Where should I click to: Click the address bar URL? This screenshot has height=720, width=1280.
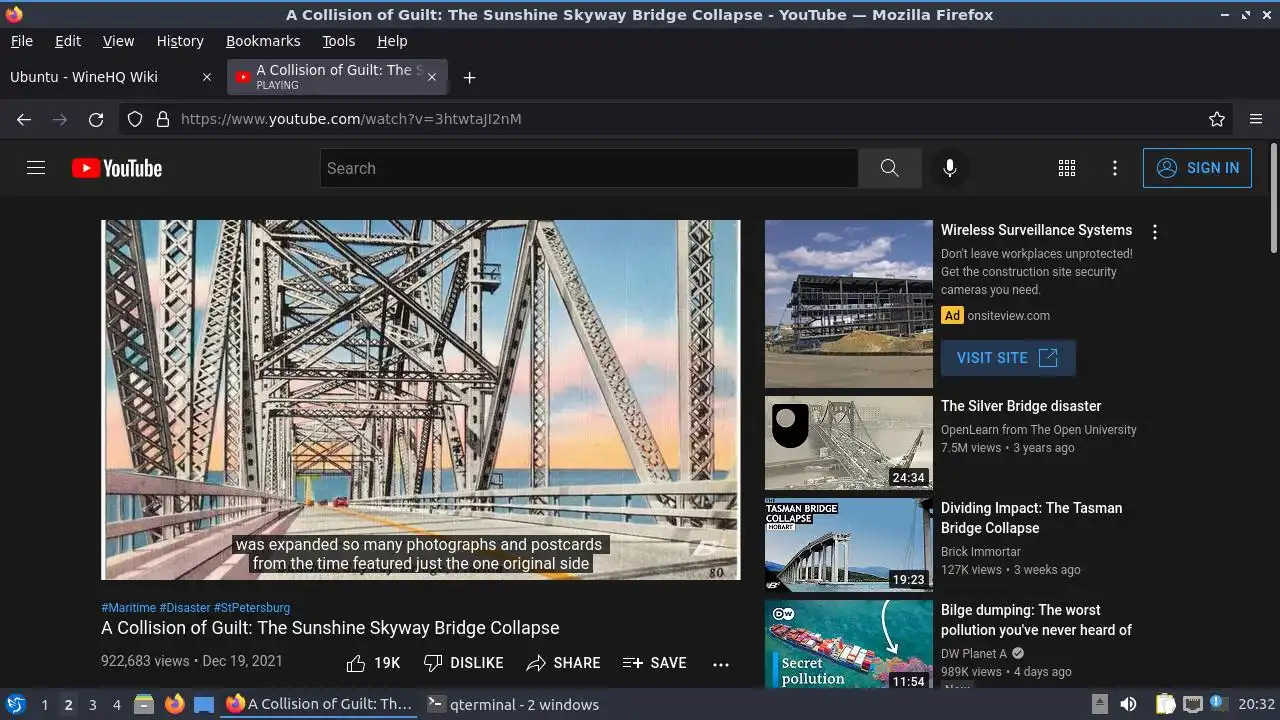[351, 119]
